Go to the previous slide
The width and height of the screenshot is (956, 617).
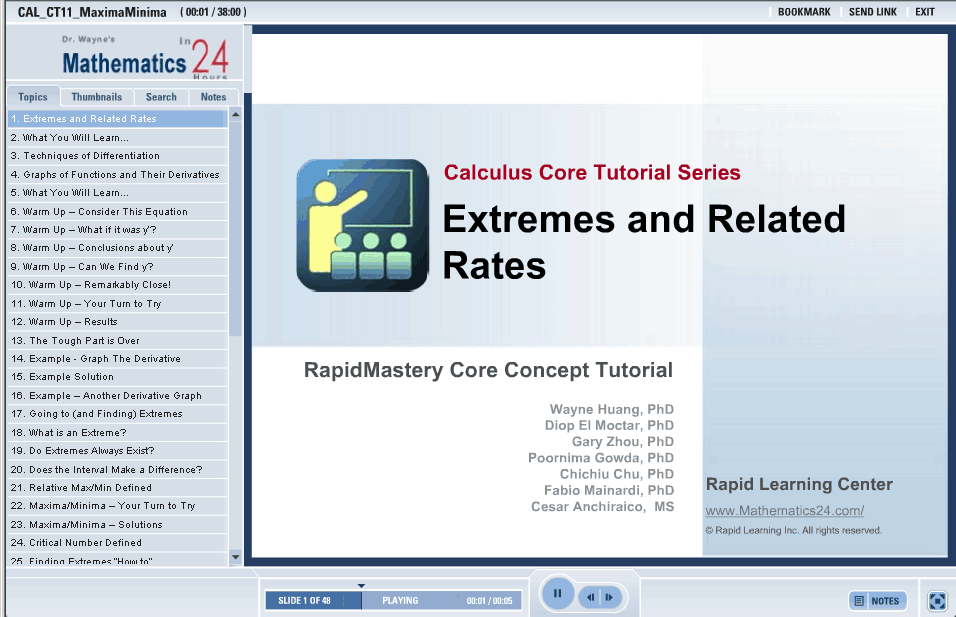(x=591, y=597)
